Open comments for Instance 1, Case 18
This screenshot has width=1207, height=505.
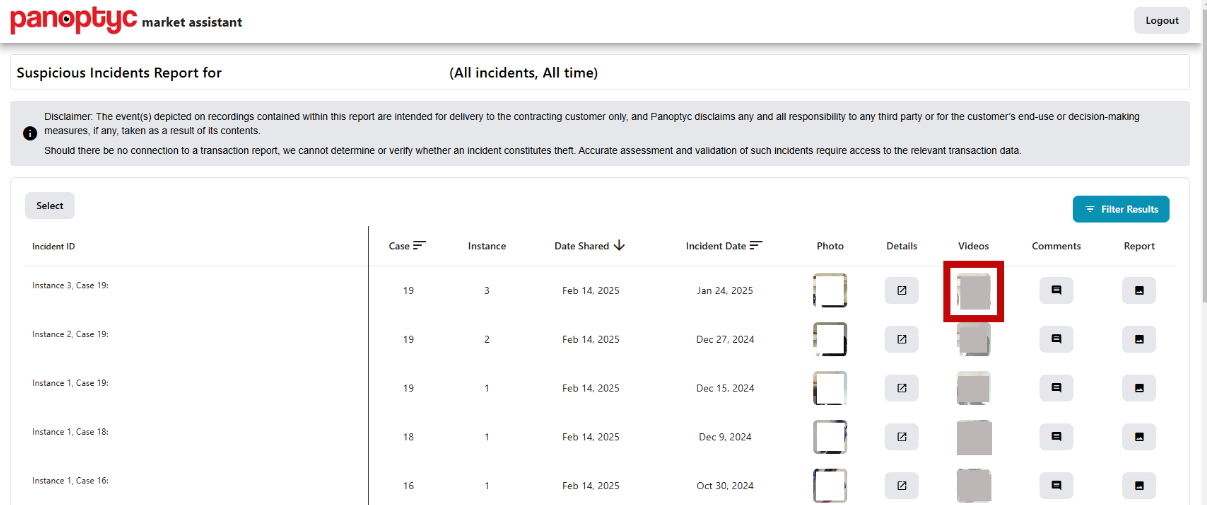click(x=1056, y=437)
